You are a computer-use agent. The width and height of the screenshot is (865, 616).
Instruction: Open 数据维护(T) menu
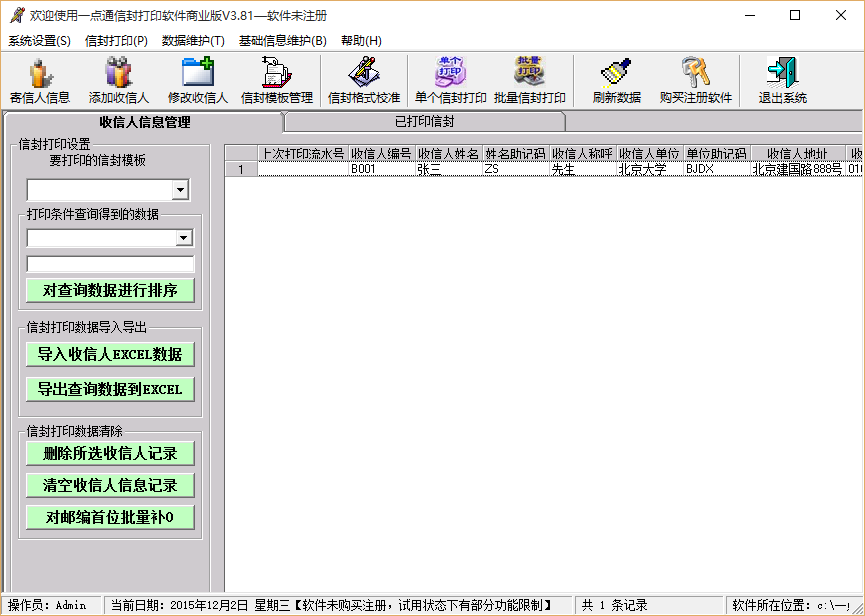pos(193,41)
